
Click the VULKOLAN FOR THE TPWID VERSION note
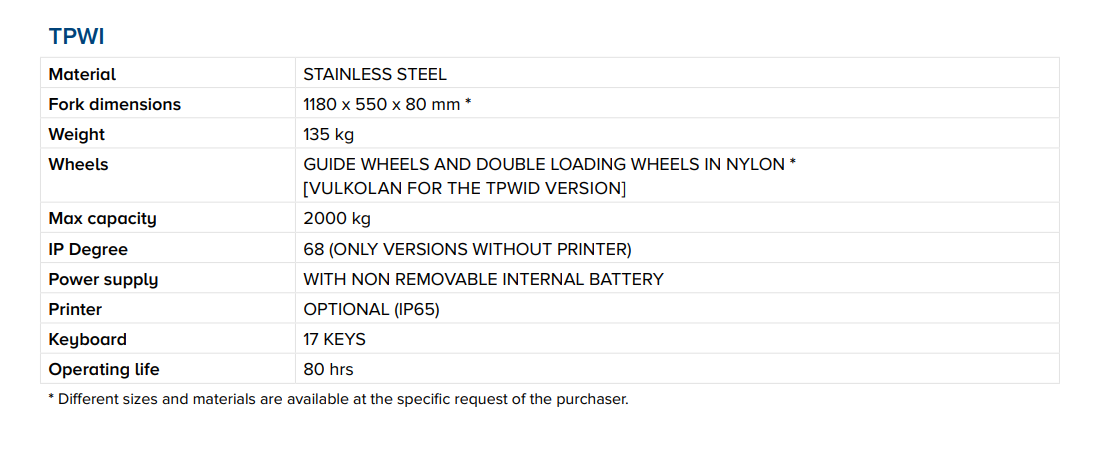pos(464,188)
